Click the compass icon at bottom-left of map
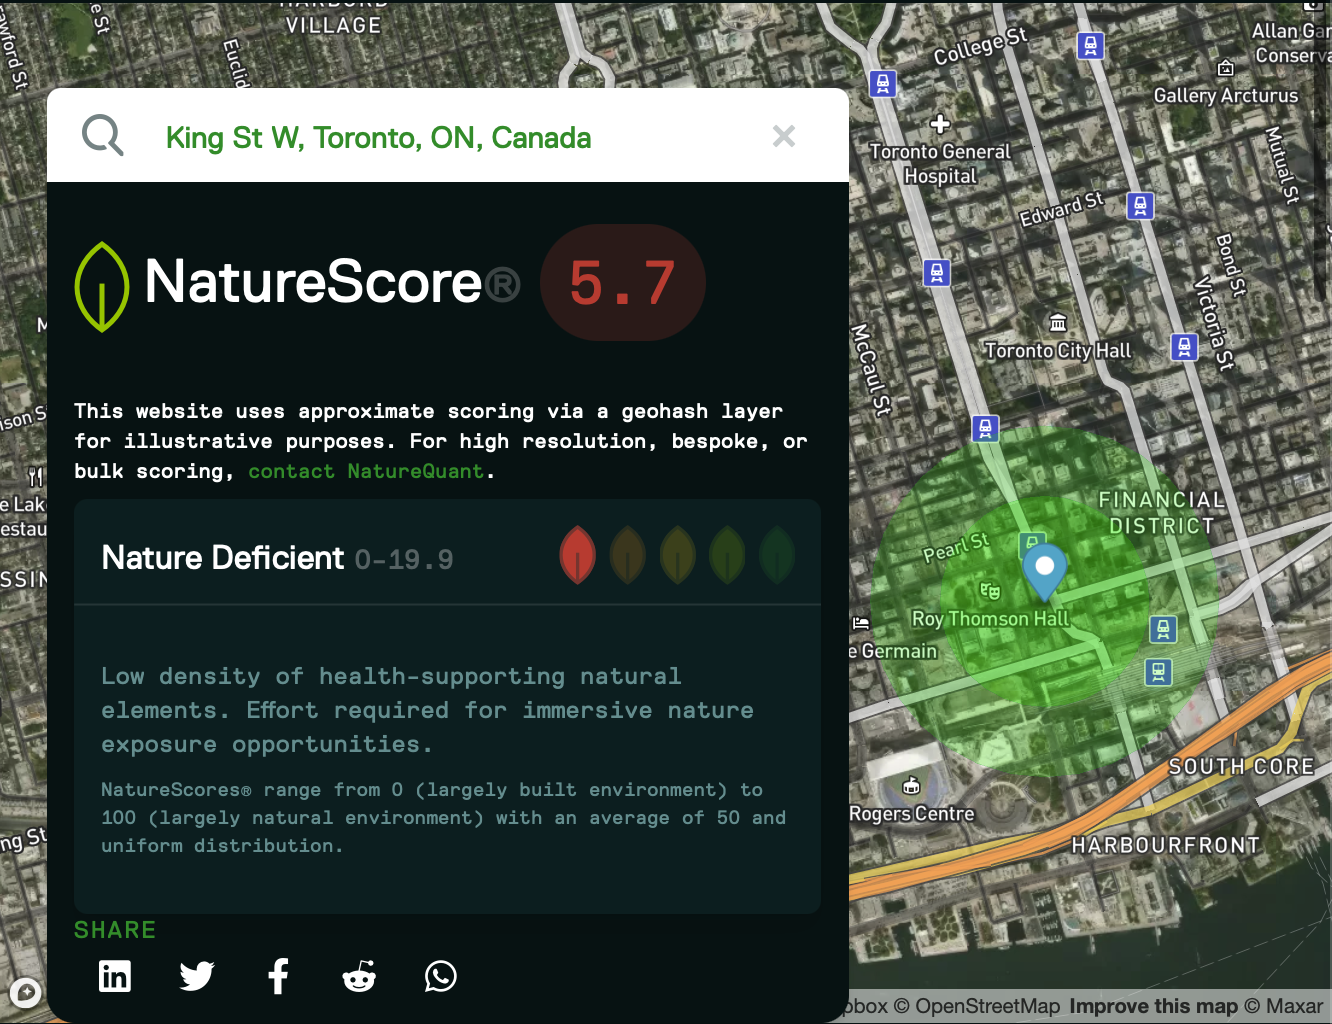The width and height of the screenshot is (1332, 1024). [x=25, y=993]
